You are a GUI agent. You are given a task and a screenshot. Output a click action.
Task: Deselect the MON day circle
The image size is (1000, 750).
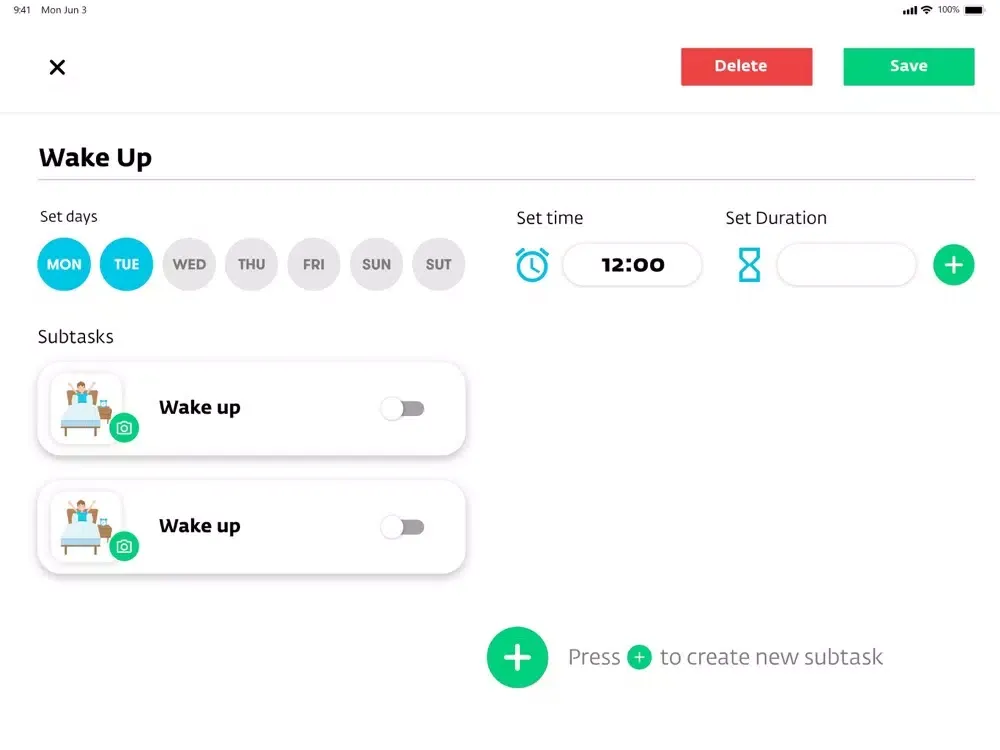(x=64, y=265)
